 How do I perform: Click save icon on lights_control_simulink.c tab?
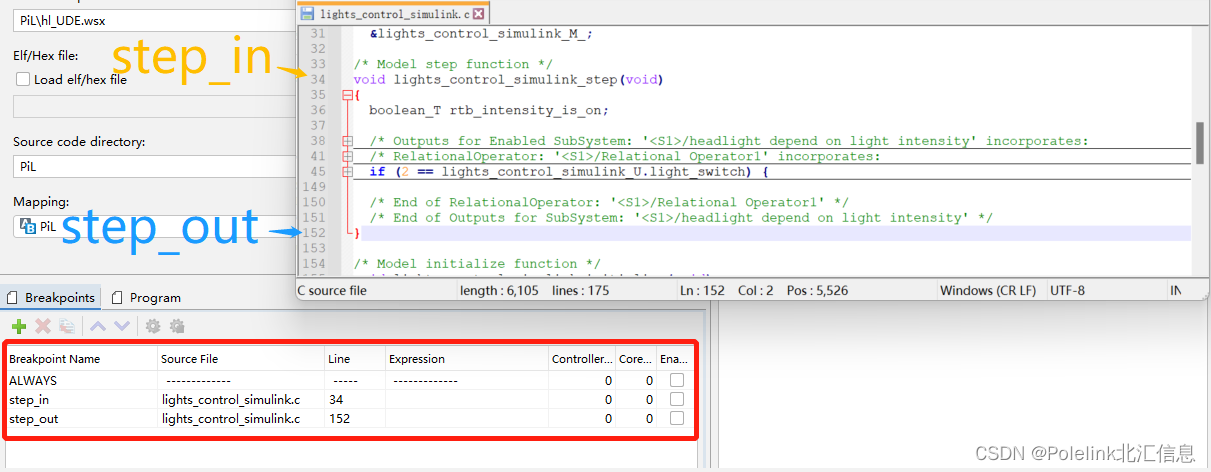click(x=308, y=14)
